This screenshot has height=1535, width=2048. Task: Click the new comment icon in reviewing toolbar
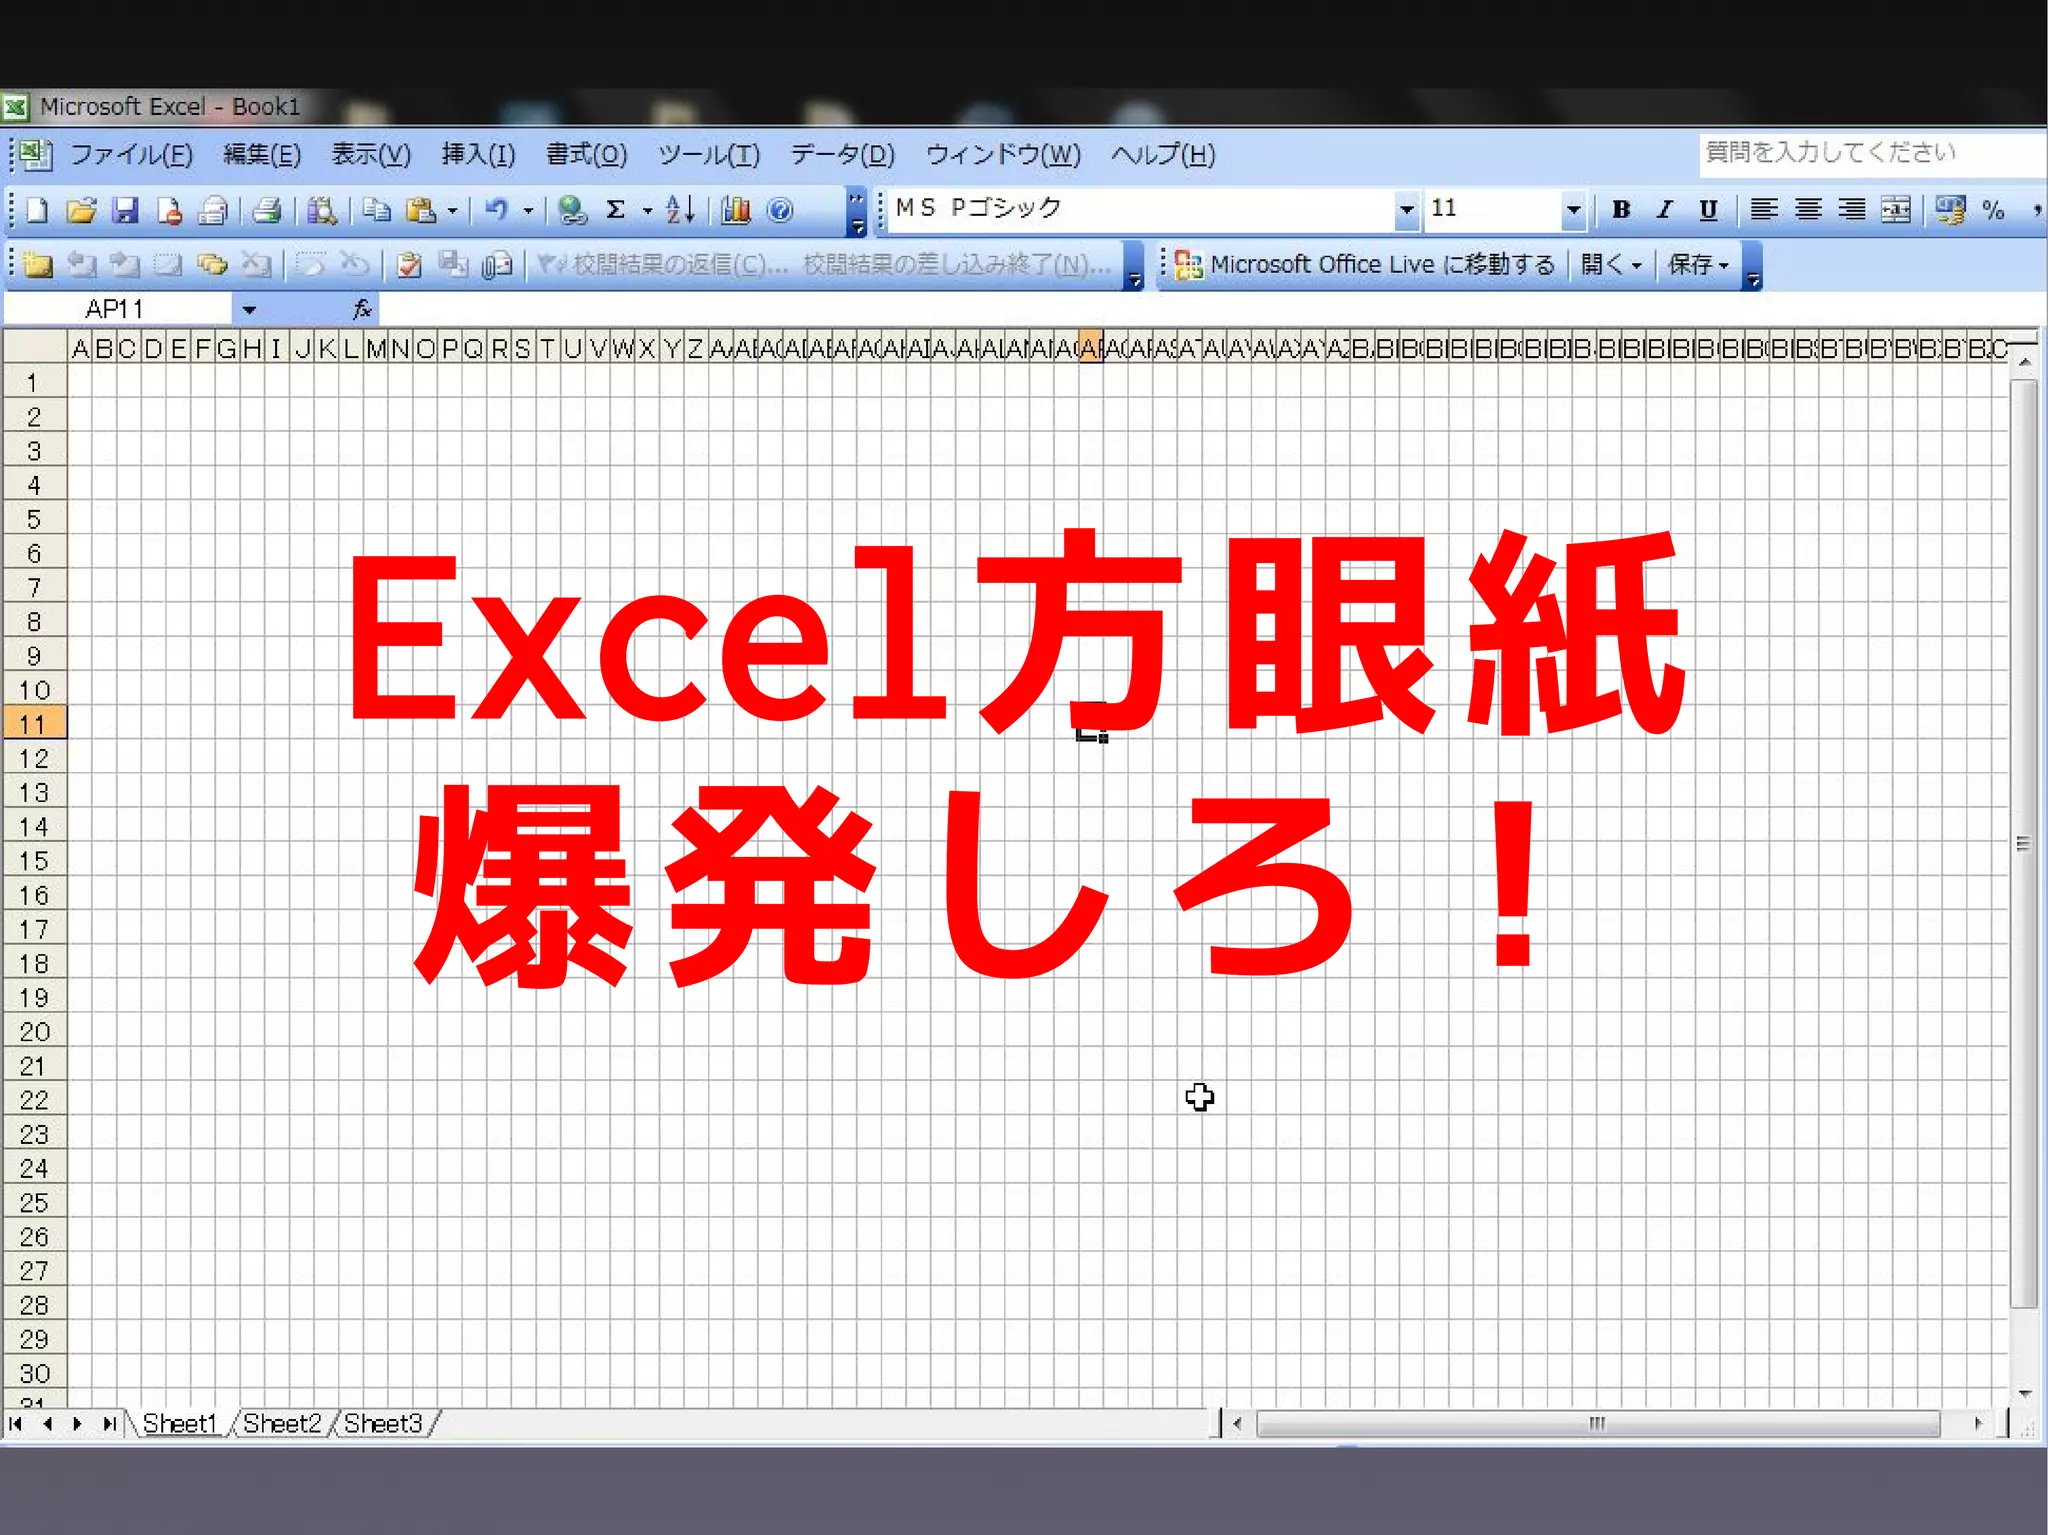pos(37,264)
